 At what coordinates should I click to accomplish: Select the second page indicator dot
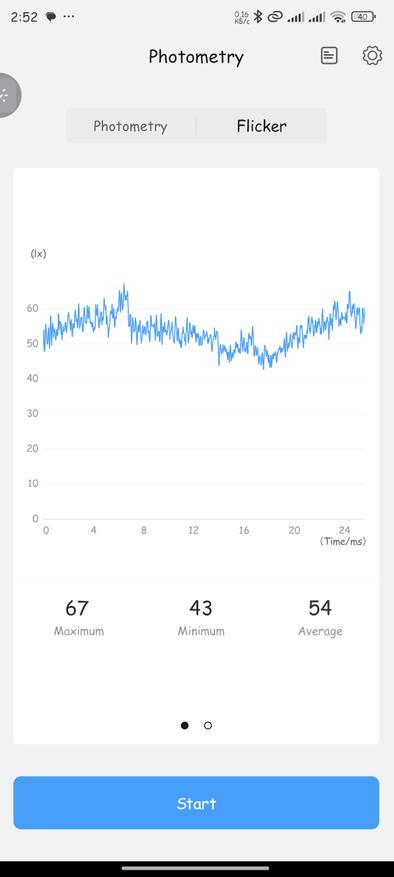[x=208, y=725]
